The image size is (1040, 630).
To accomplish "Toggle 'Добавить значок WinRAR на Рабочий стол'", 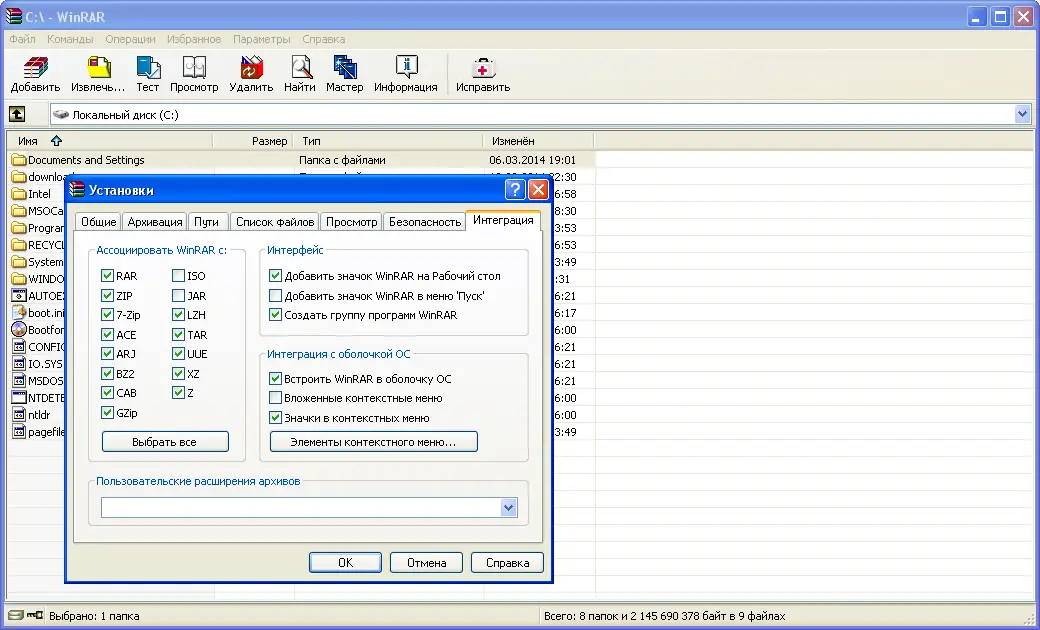I will (275, 276).
